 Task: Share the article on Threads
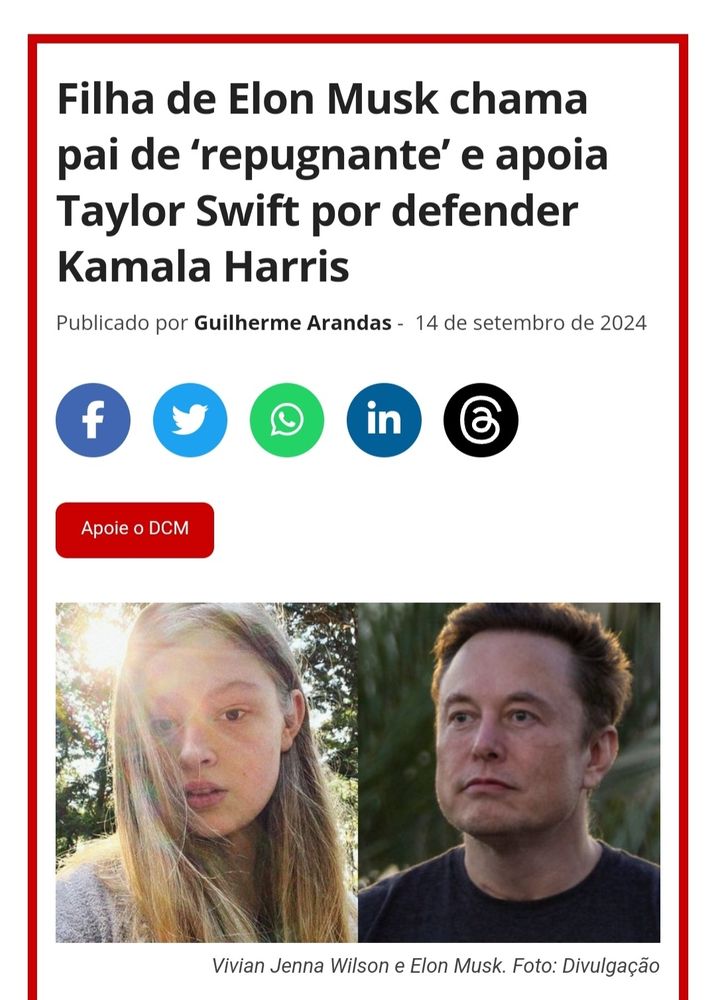481,420
